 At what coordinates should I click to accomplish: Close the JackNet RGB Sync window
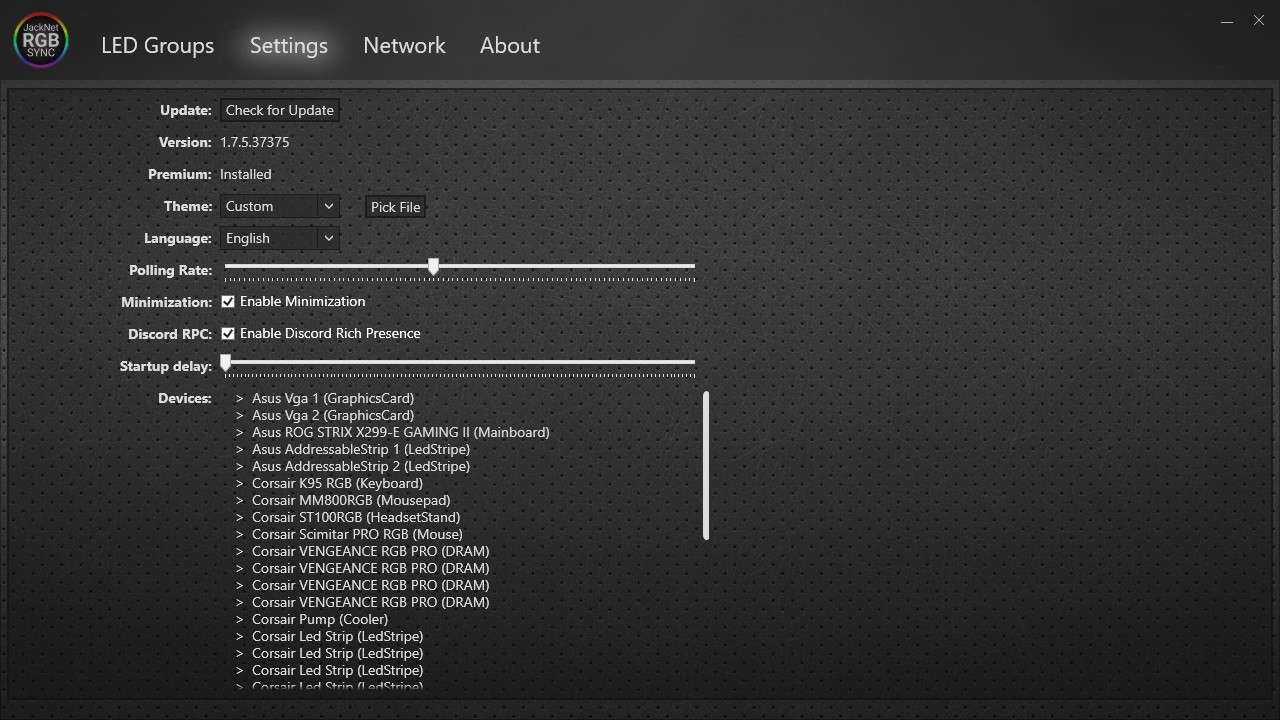coord(1259,20)
